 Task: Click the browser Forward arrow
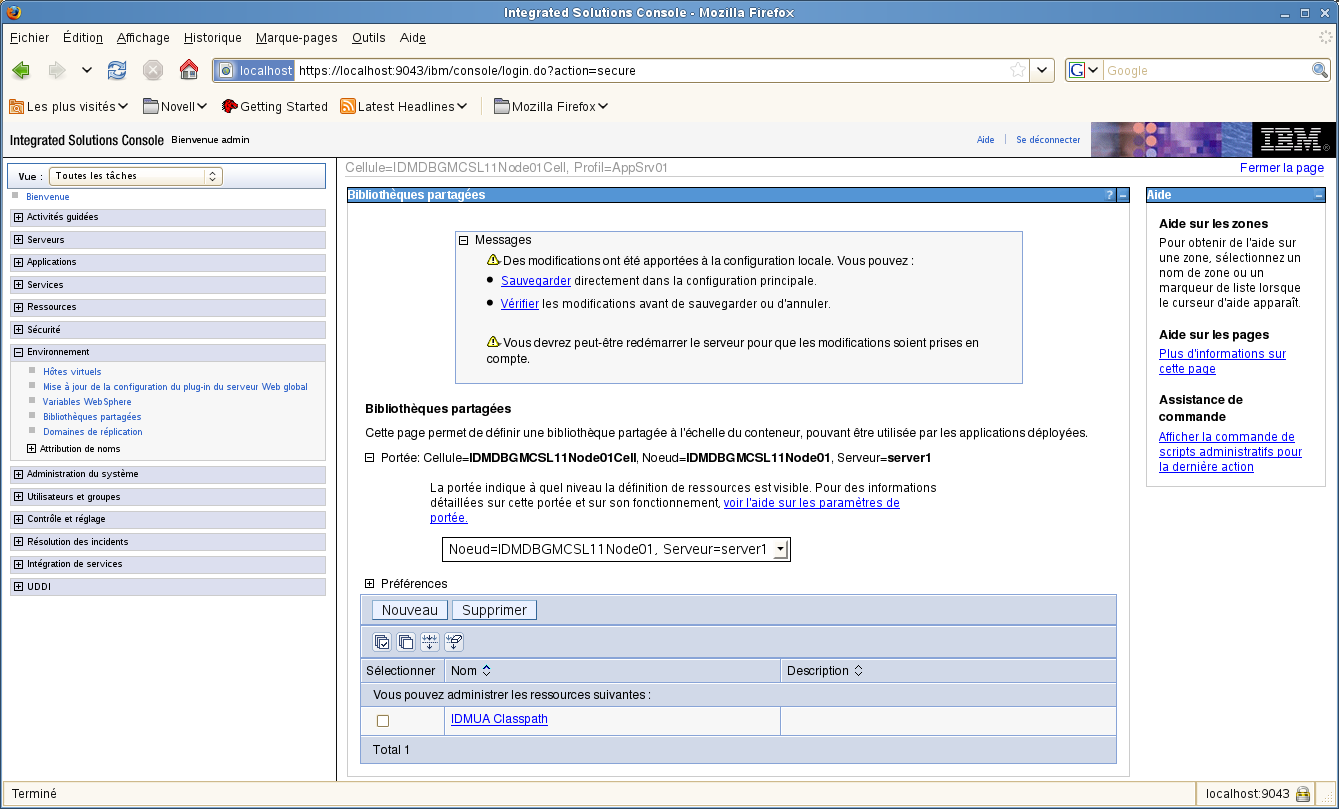pos(57,70)
